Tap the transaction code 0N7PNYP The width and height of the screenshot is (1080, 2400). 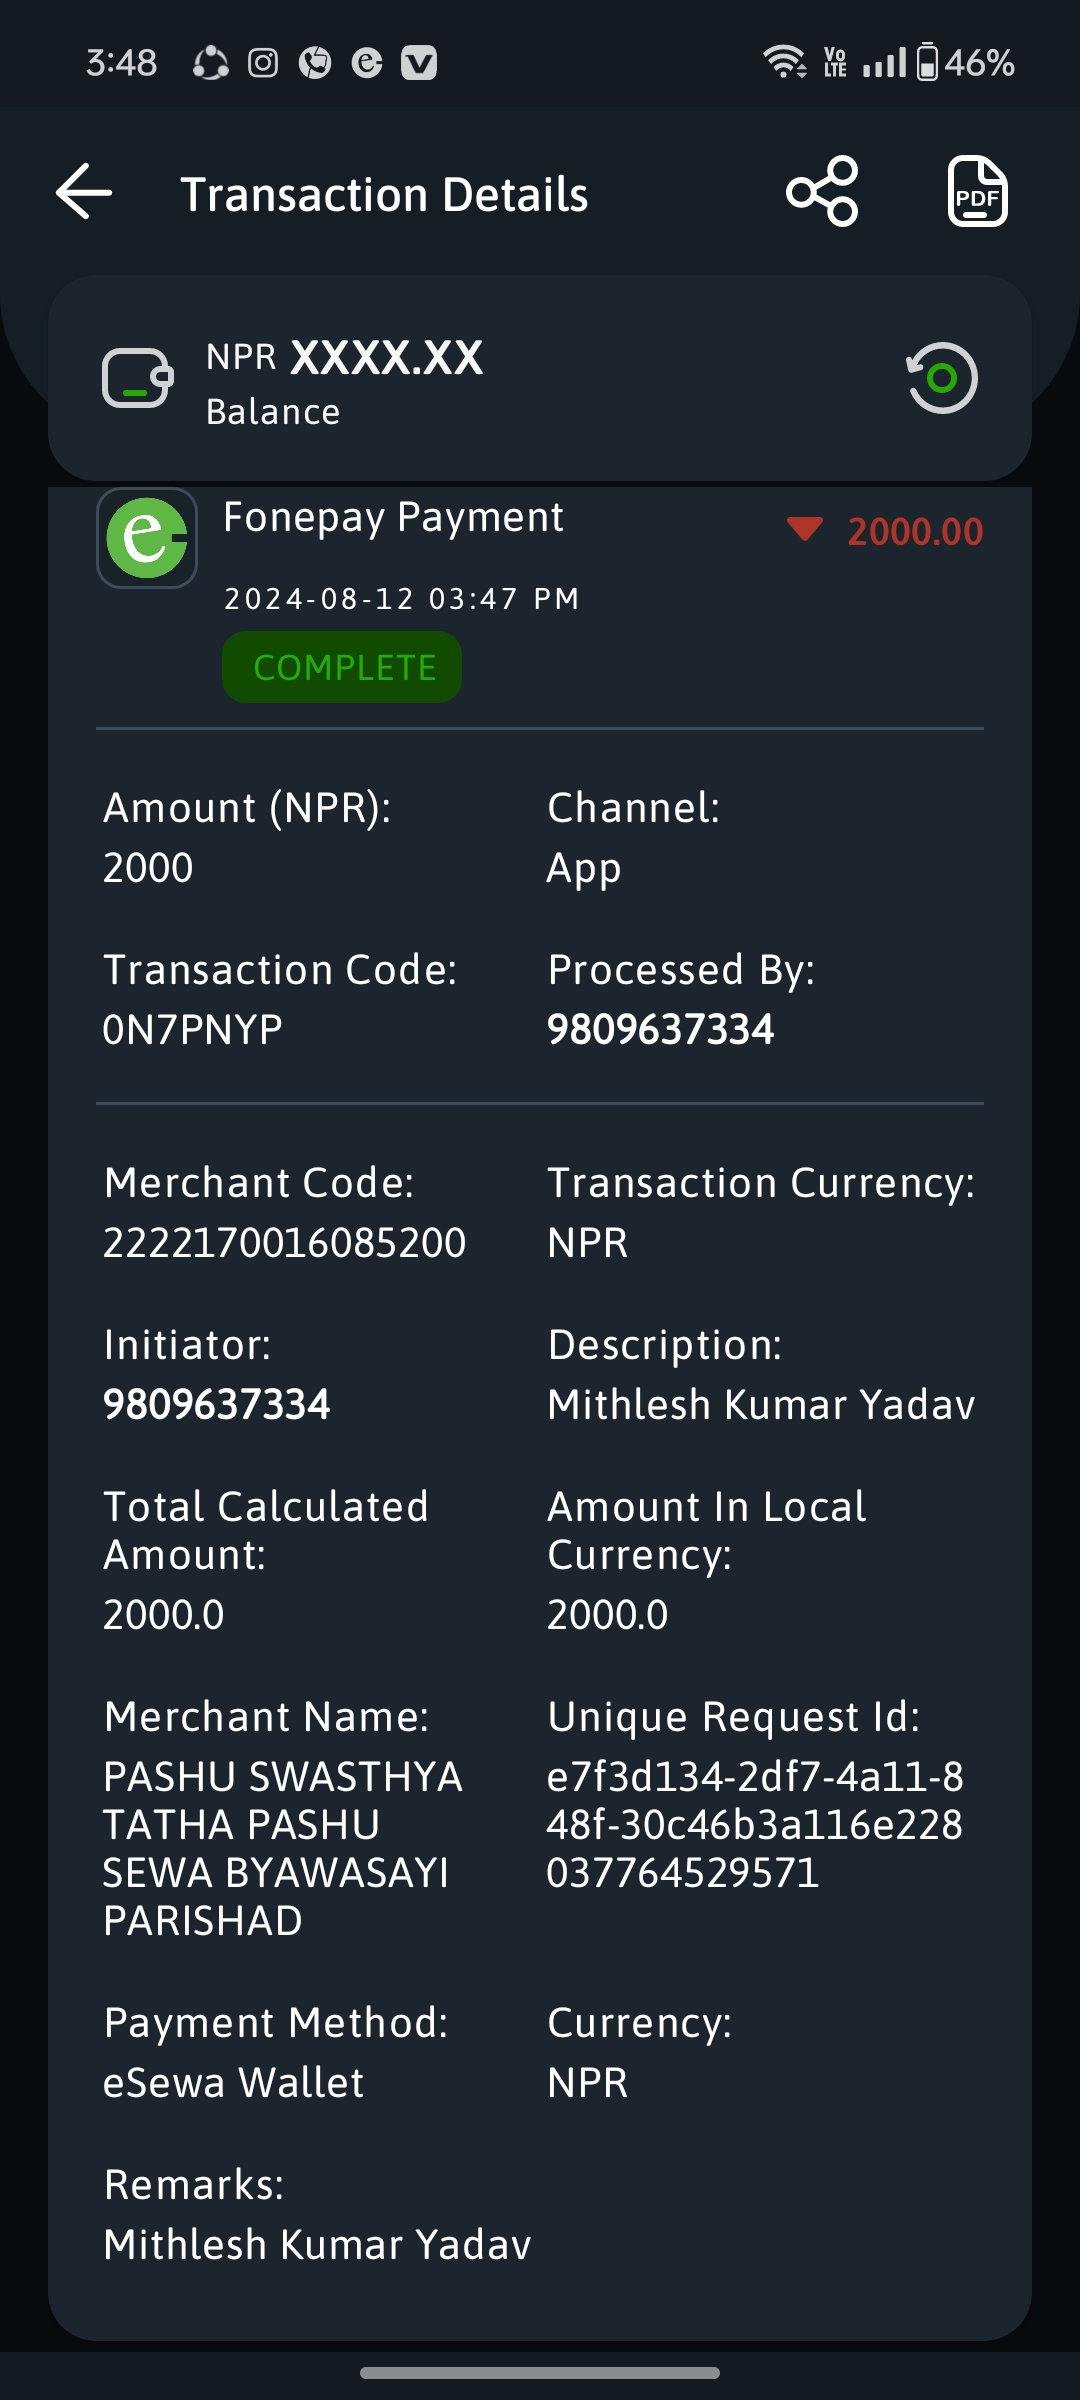pos(193,1030)
